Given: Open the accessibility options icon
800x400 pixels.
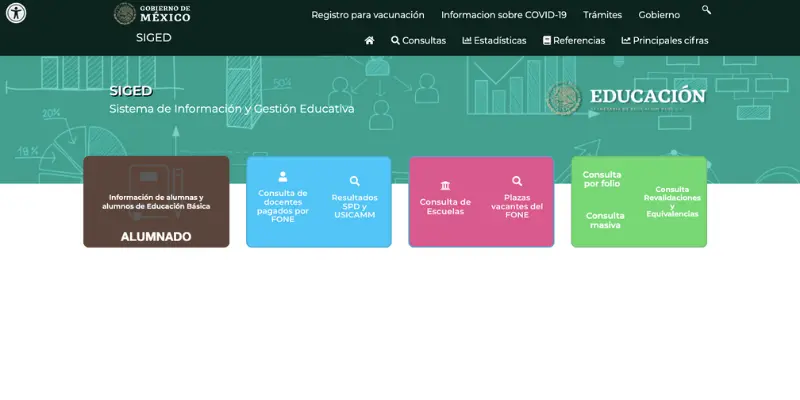Looking at the screenshot, I should [x=16, y=13].
